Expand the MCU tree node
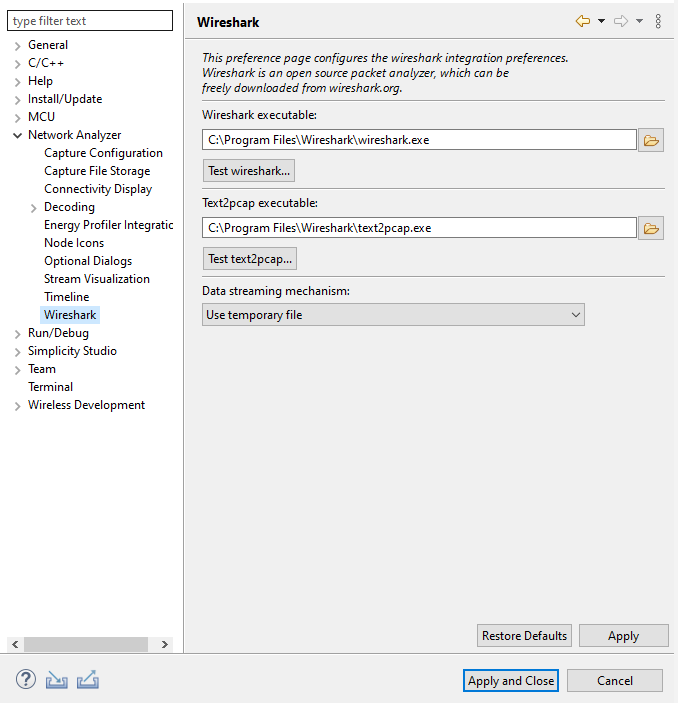This screenshot has height=703, width=678. coord(17,118)
